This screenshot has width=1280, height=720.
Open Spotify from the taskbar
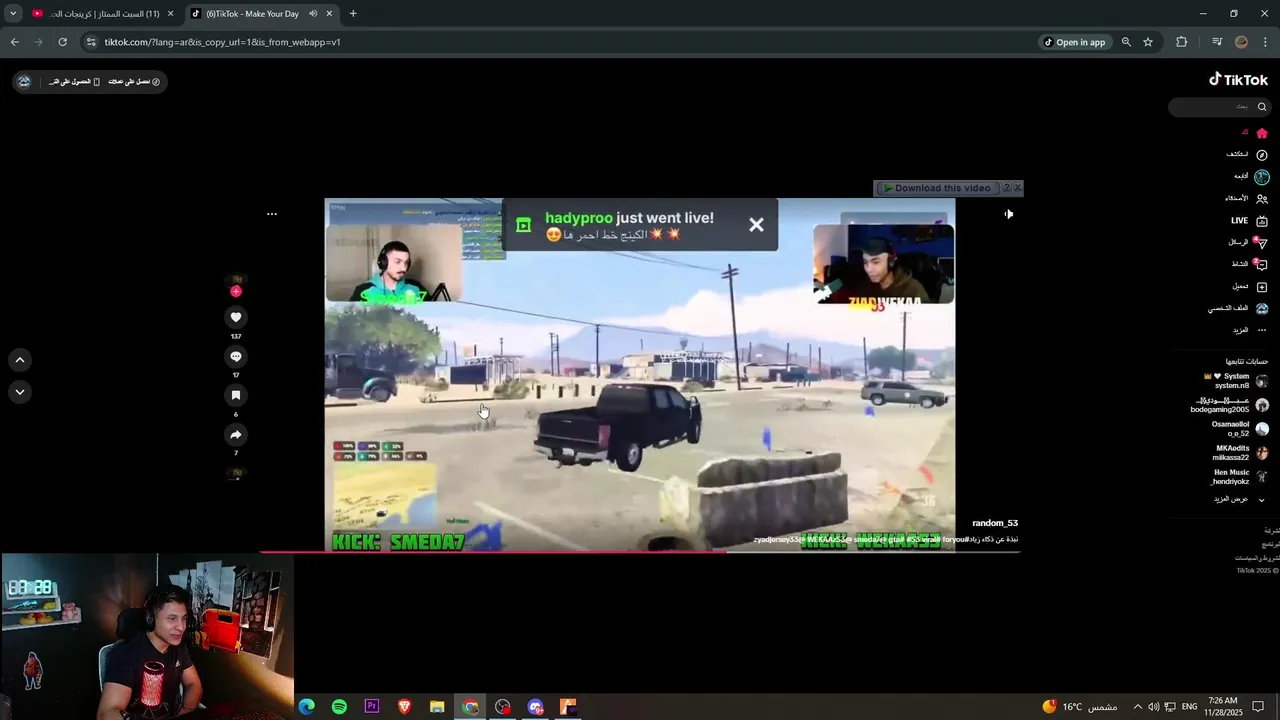[339, 706]
